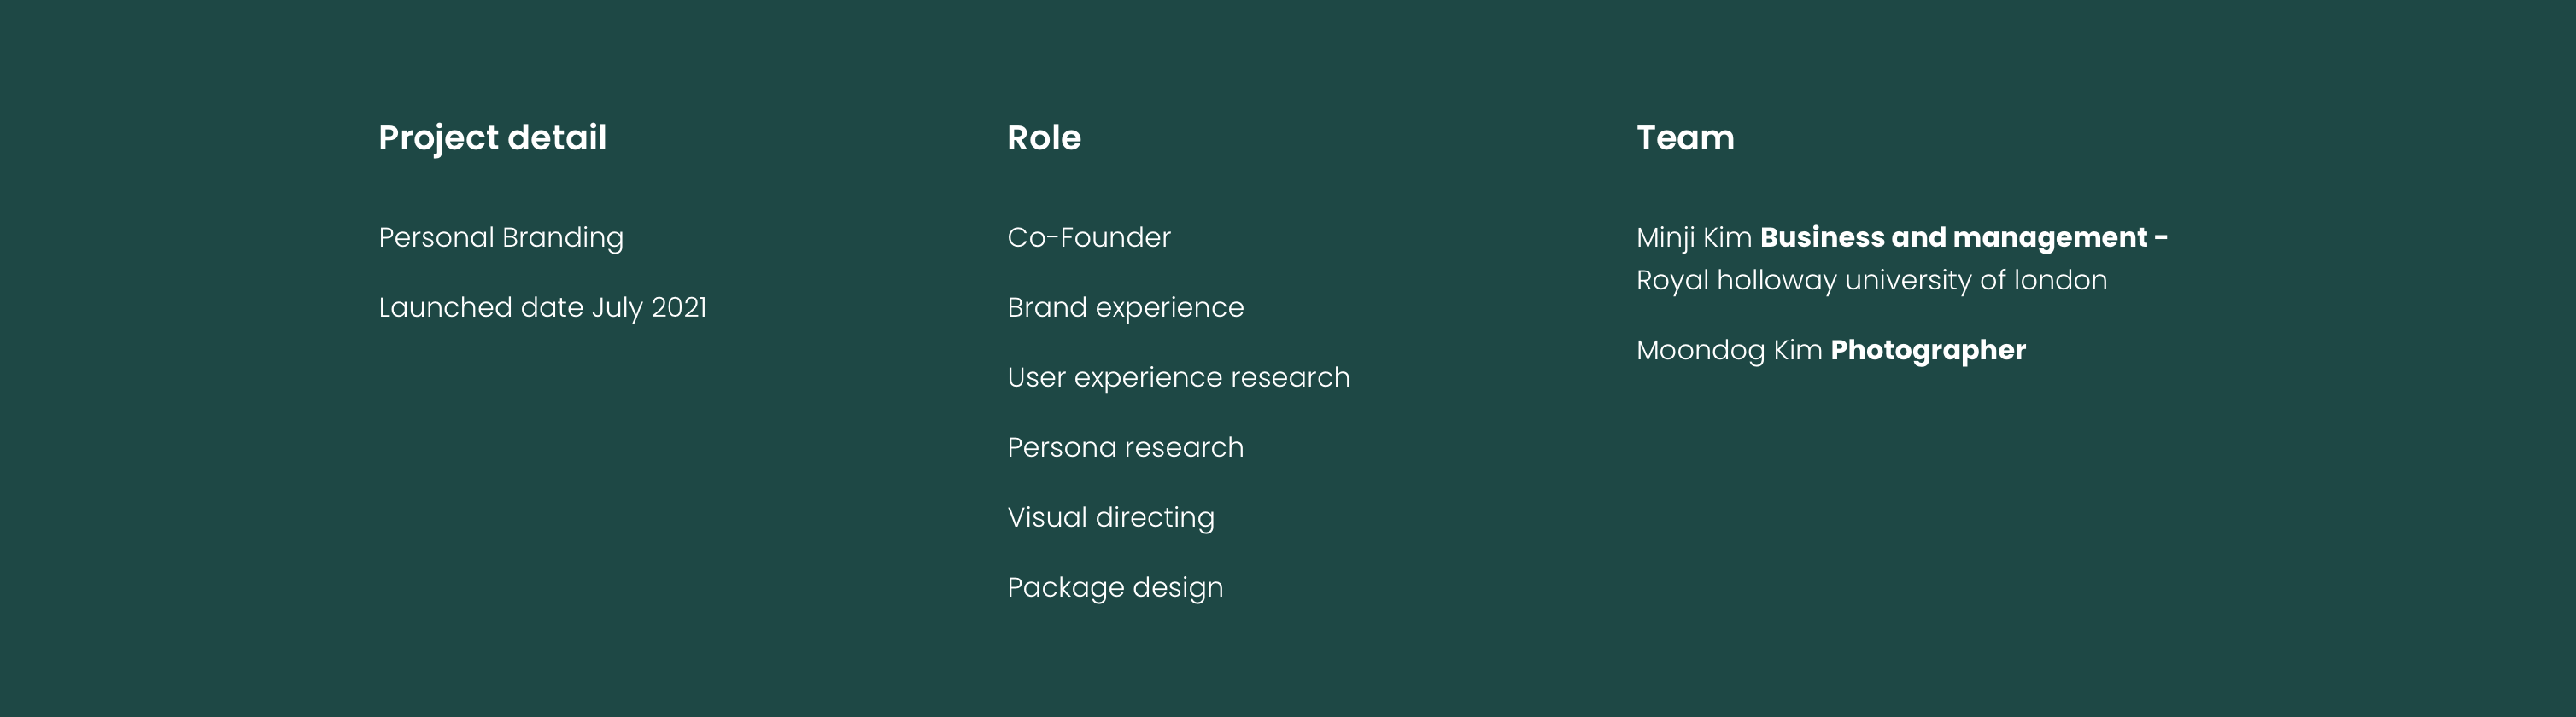Select the 'Co-Founder' role entry
Screen dimensions: 2576x717
click(x=1089, y=238)
